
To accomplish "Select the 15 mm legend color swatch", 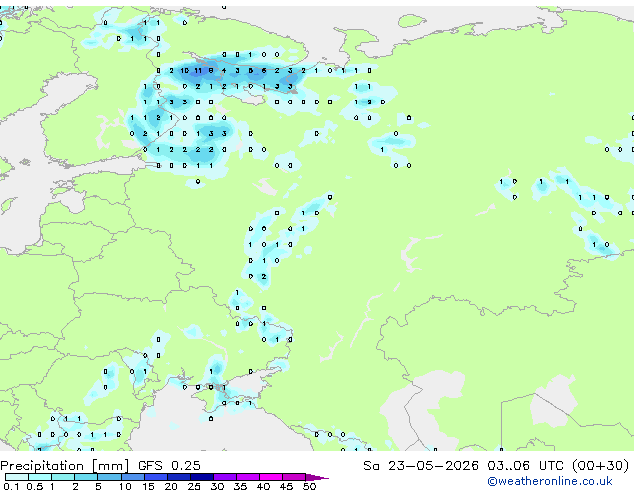I will coord(155,477).
